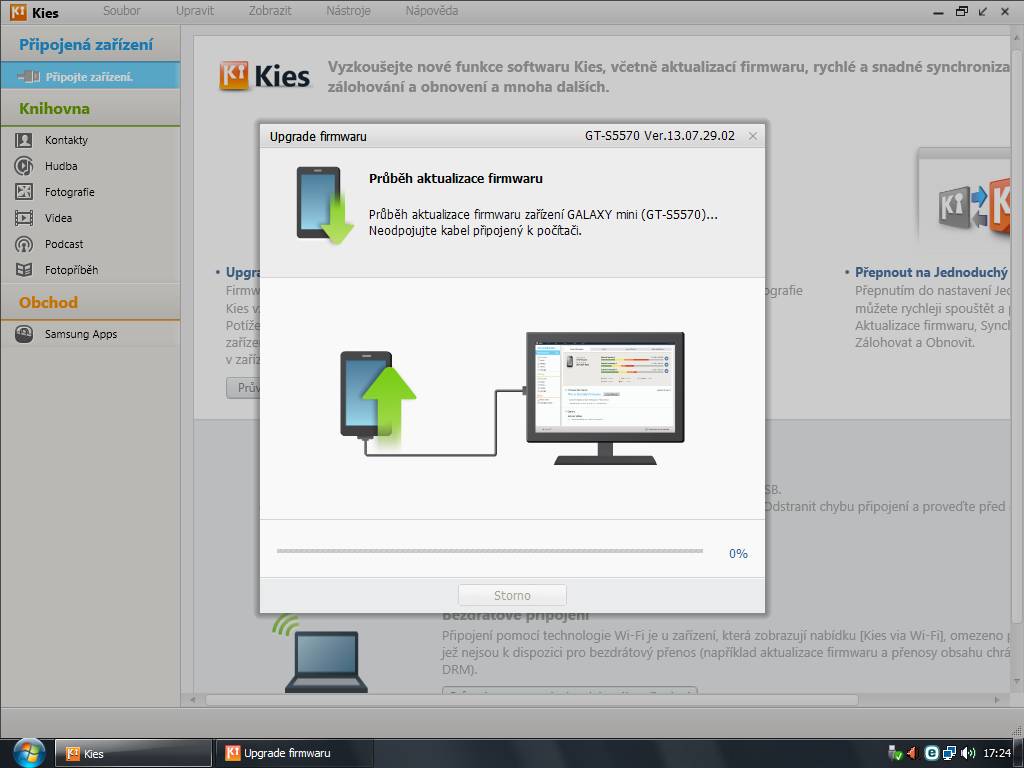Open the Fotopříběh book icon

coord(24,270)
